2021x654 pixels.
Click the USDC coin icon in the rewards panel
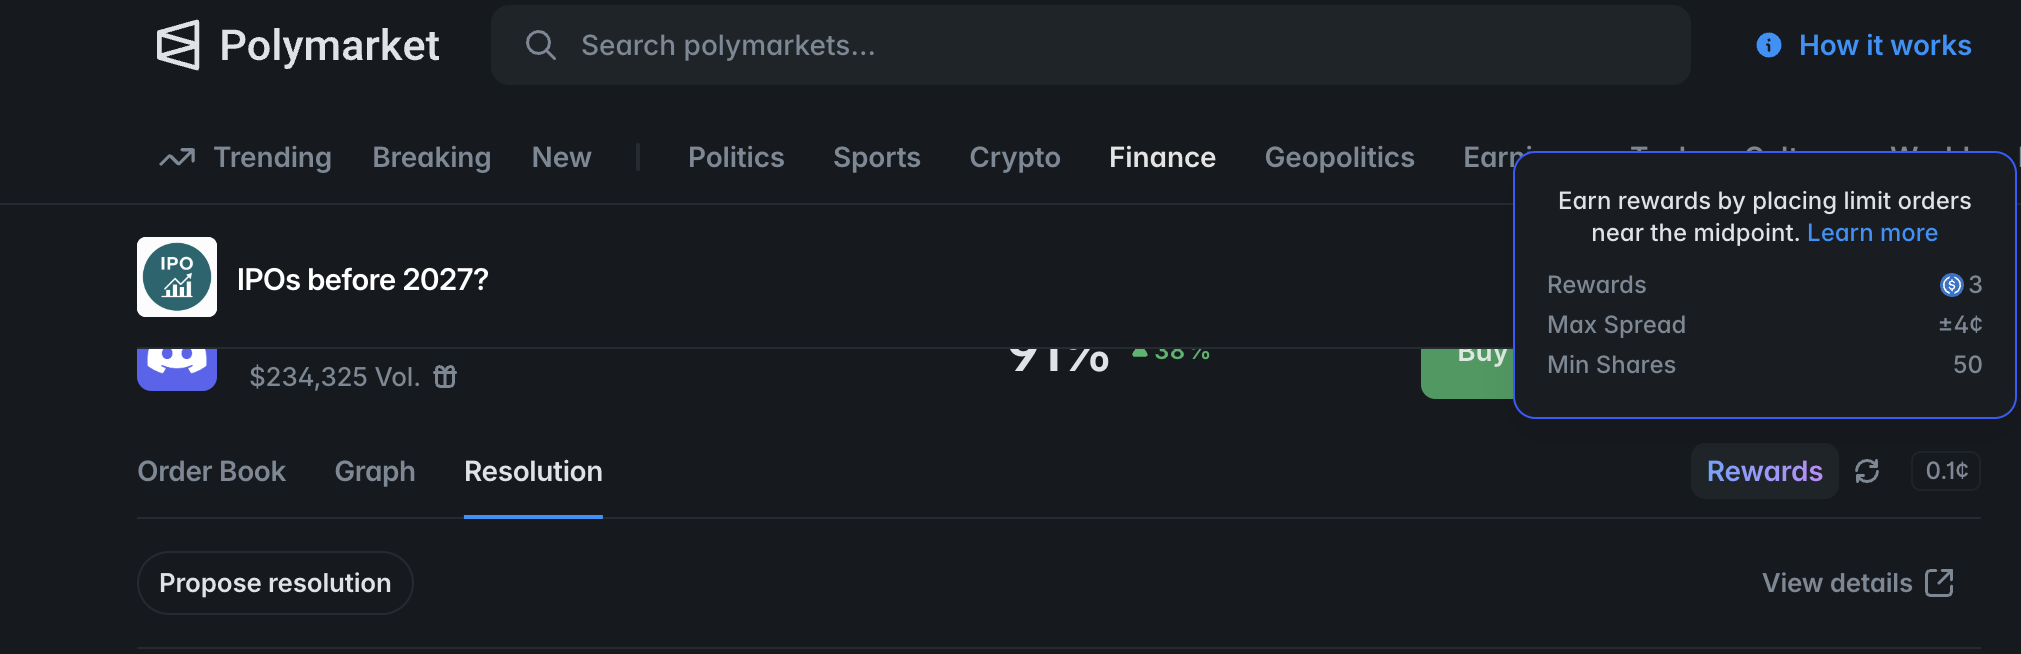1950,285
